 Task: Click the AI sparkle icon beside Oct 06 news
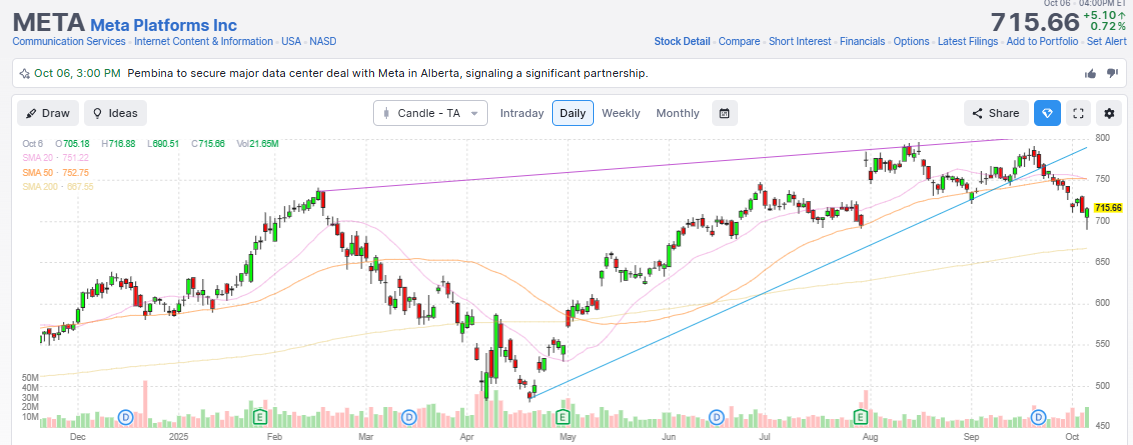click(x=25, y=74)
